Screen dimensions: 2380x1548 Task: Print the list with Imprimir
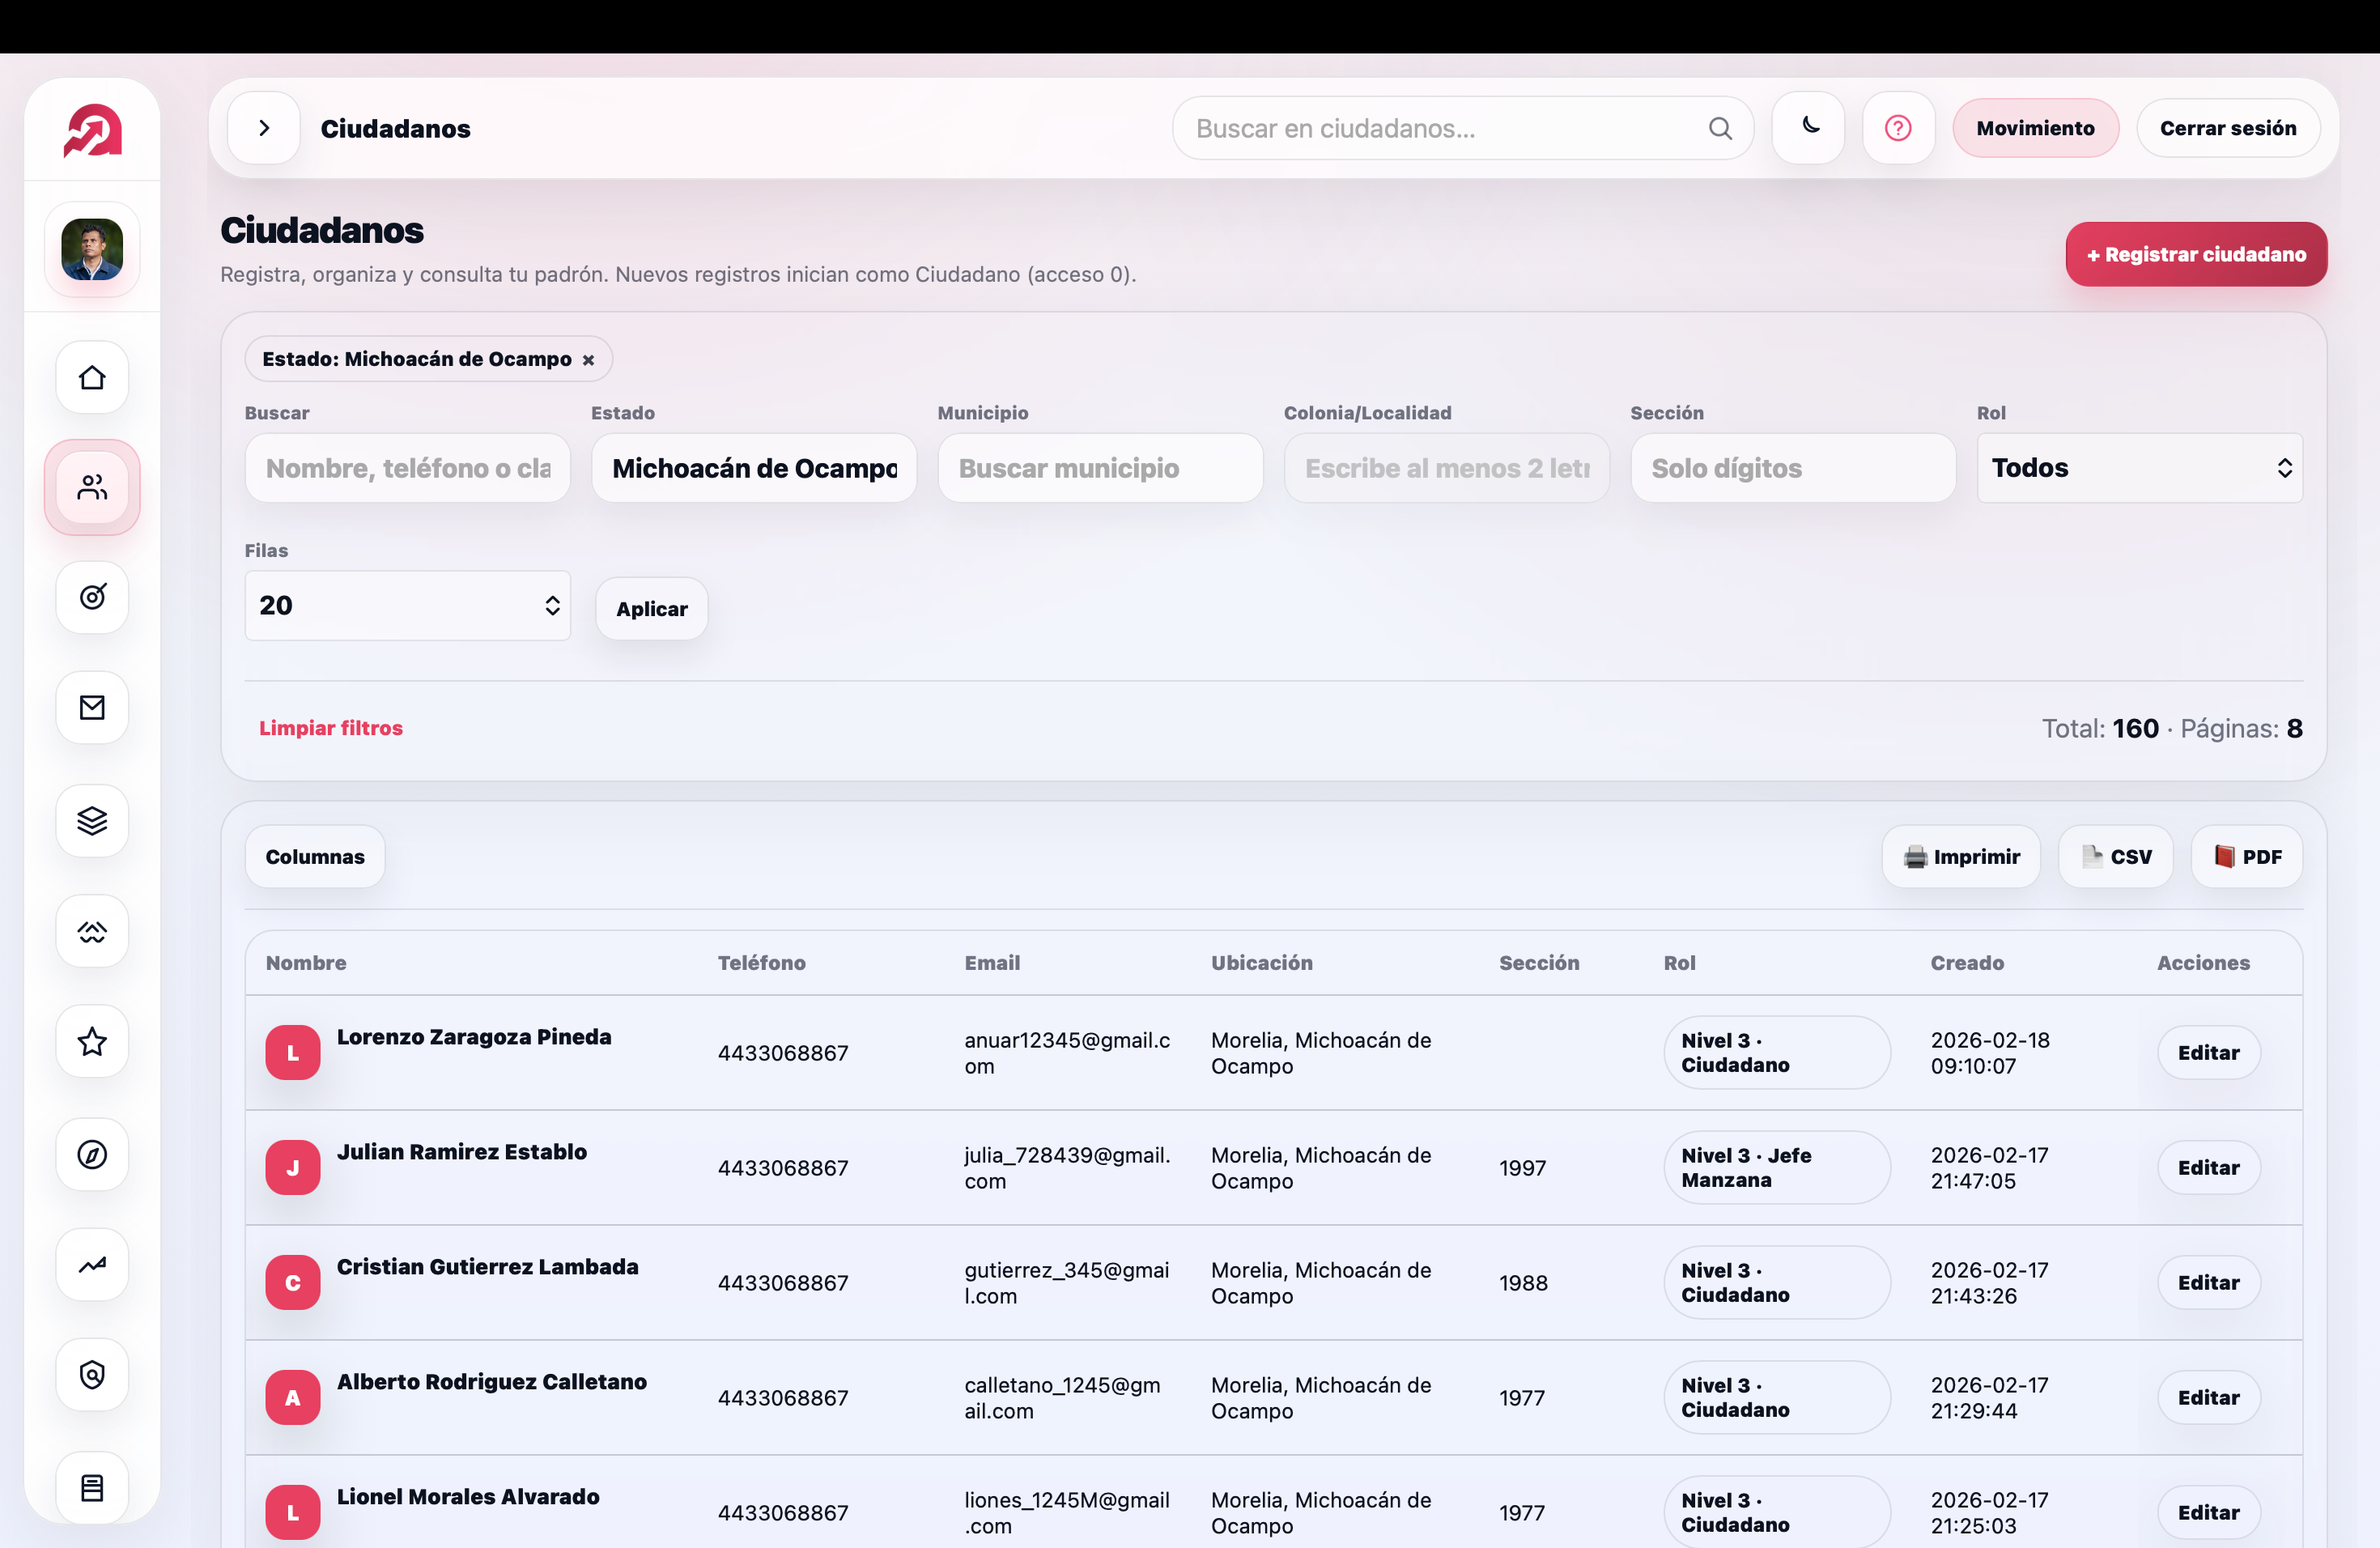click(1961, 857)
